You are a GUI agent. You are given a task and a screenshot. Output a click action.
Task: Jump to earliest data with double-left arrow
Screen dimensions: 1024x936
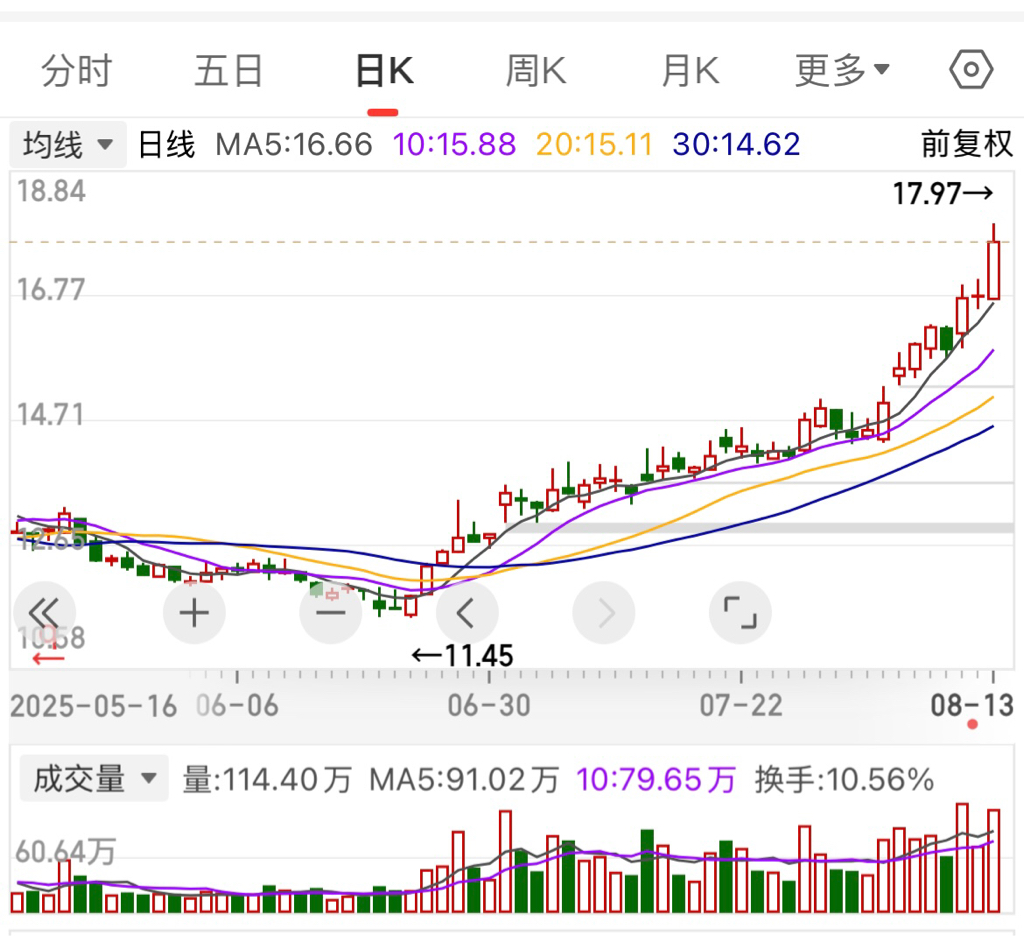(44, 613)
